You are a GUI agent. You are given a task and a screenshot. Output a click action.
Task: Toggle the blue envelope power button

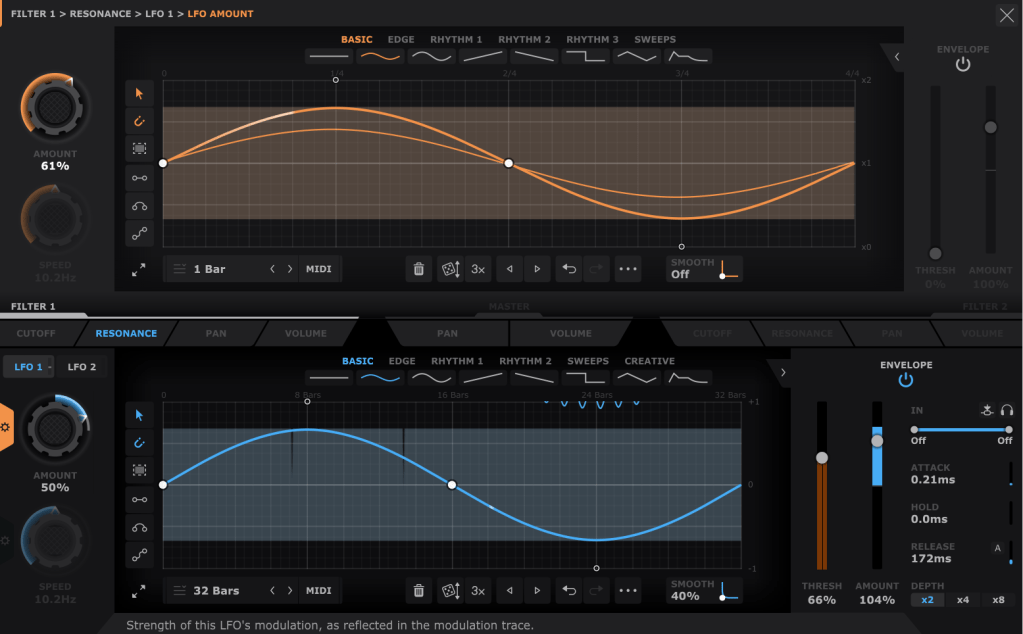[x=906, y=380]
